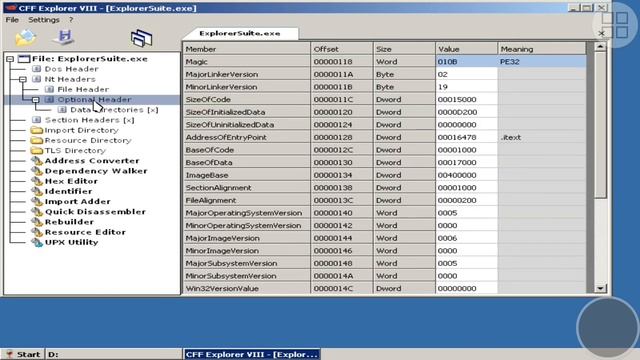Screen dimensions: 640x360
Task: Click the Quick Disassembler tool icon
Action: click(37, 211)
